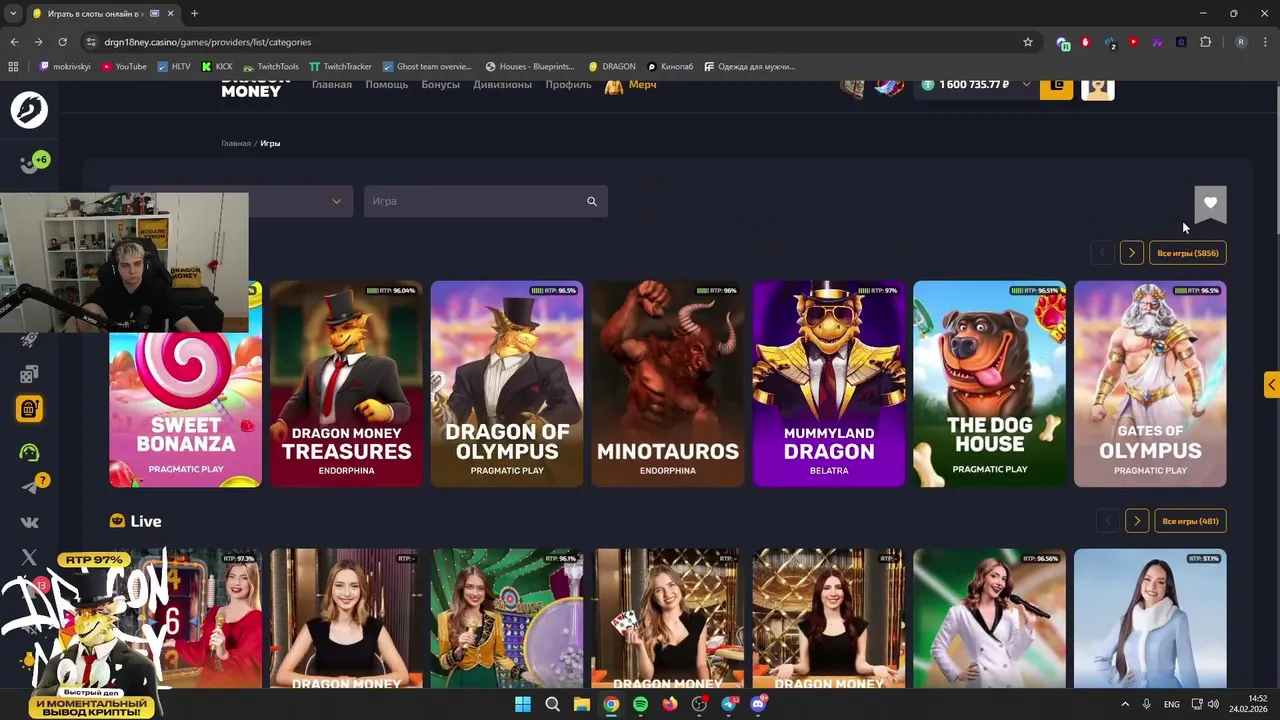Go to next Live games with right arrow

click(x=1136, y=521)
